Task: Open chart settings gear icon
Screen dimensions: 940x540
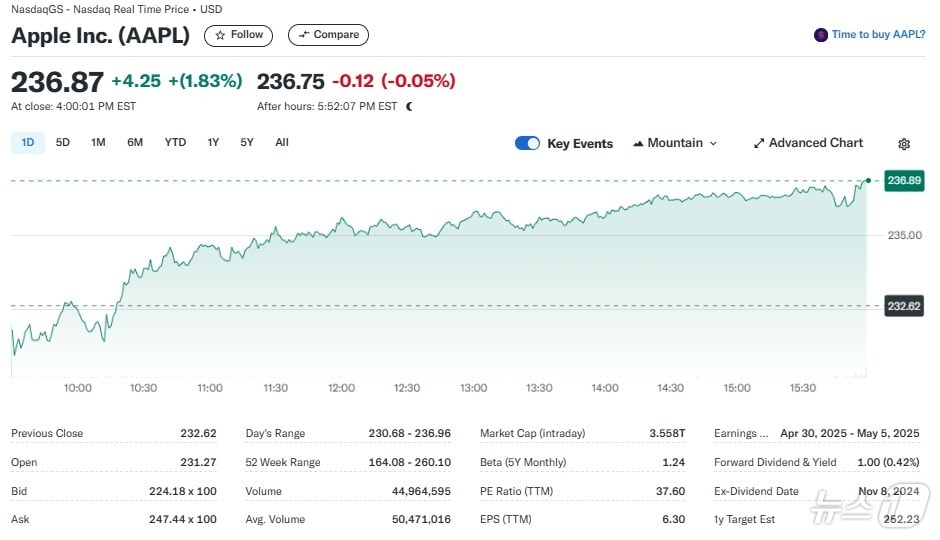Action: [x=904, y=144]
